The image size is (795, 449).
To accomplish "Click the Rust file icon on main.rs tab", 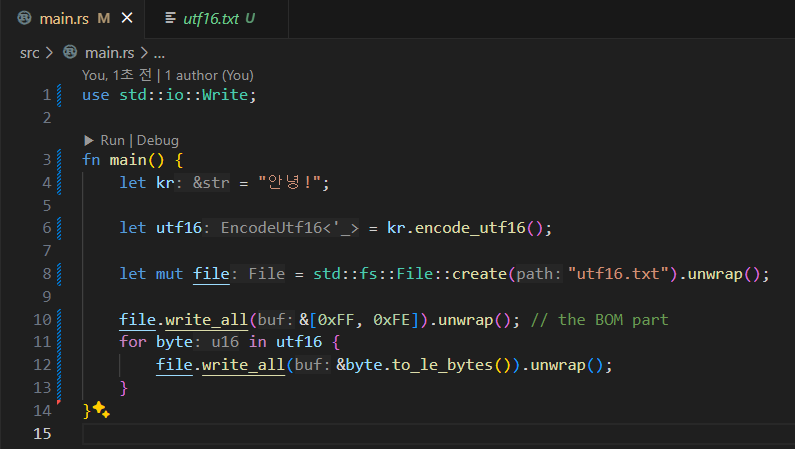I will coord(24,19).
